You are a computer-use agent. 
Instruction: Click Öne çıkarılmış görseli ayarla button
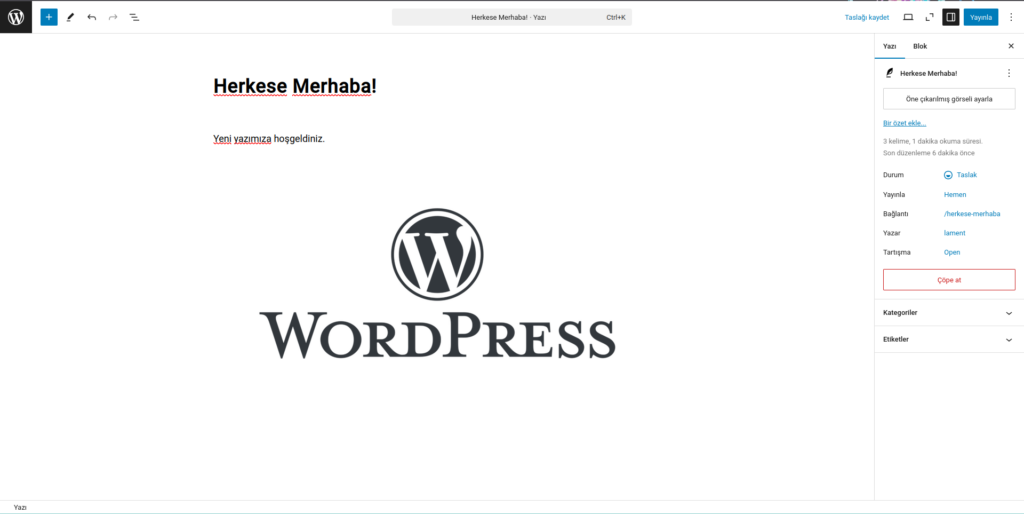(948, 99)
